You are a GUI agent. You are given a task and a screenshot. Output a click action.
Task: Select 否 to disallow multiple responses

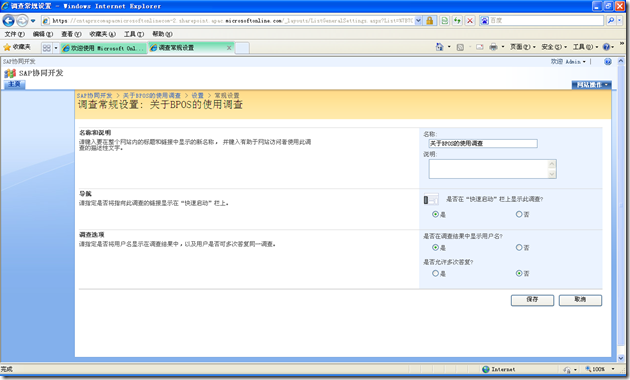coord(519,273)
